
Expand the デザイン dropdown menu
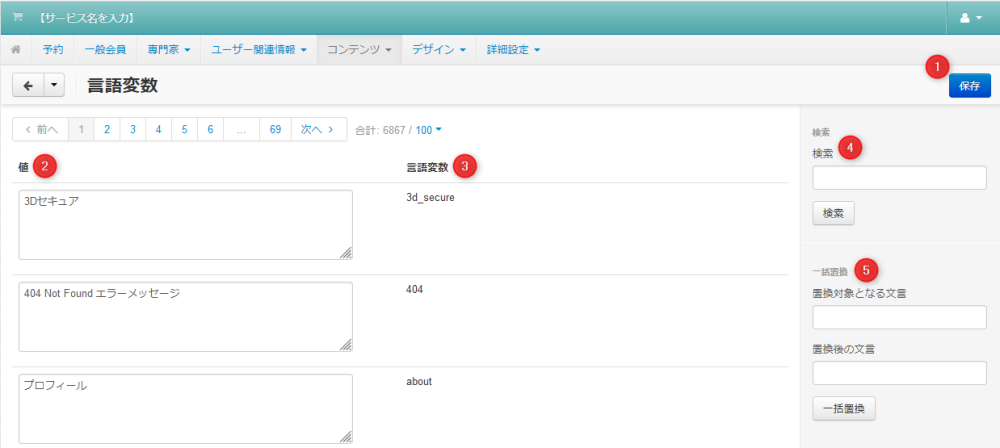439,50
